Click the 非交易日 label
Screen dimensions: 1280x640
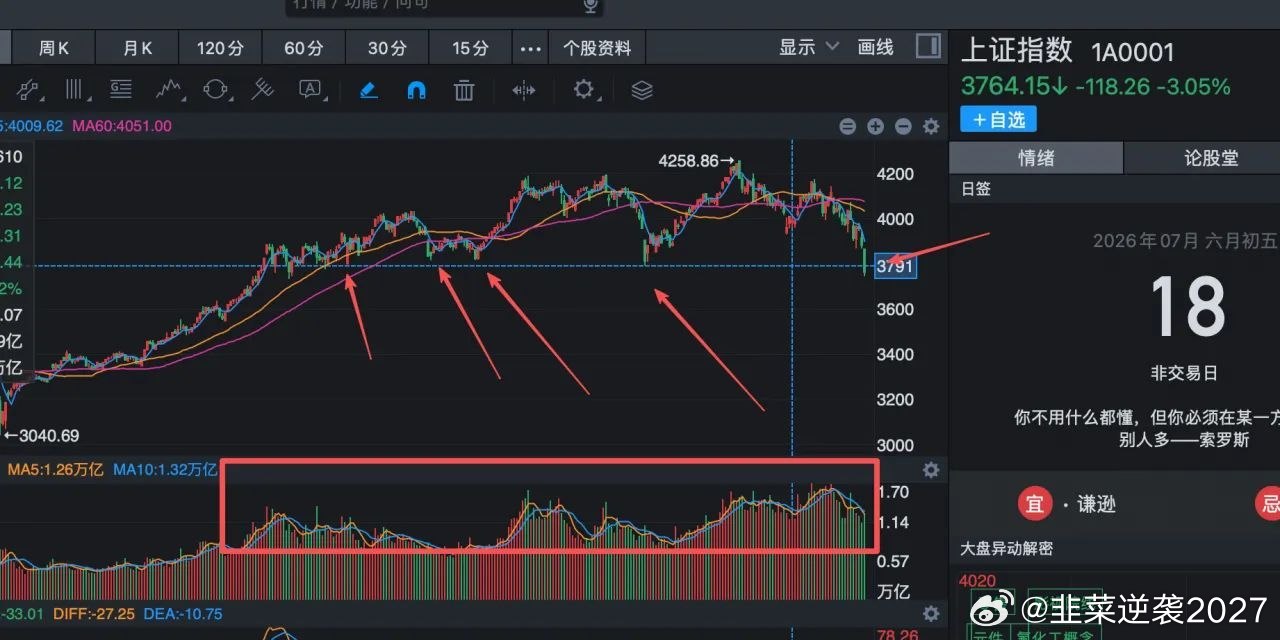point(1185,373)
